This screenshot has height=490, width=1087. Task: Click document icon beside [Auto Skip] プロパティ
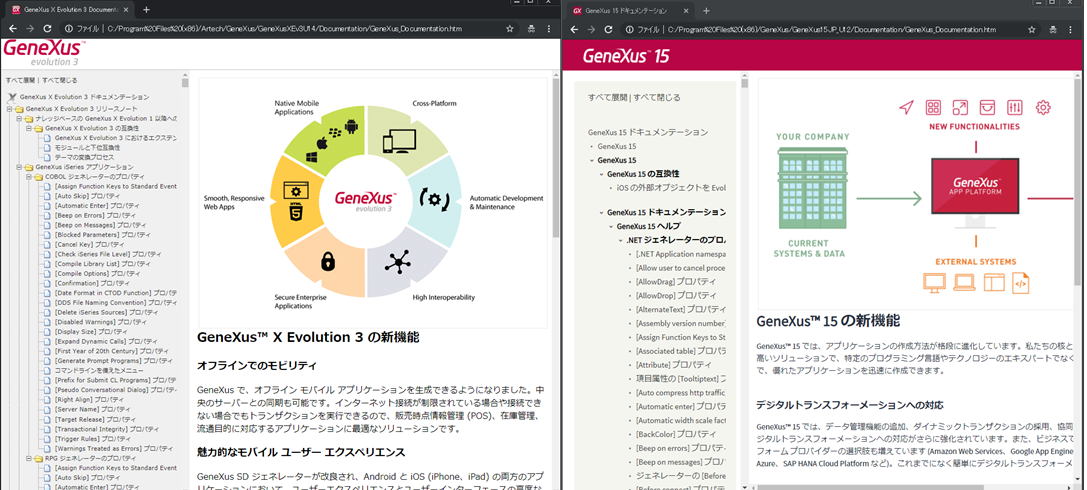[48, 196]
